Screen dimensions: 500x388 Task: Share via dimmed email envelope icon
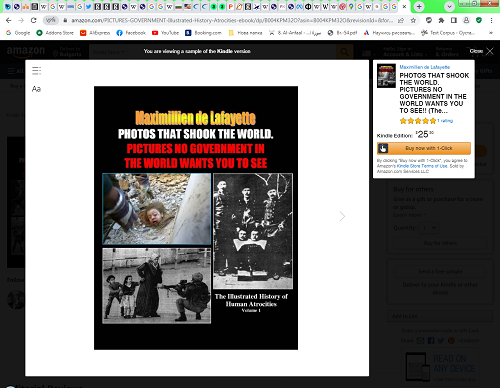(x=421, y=341)
